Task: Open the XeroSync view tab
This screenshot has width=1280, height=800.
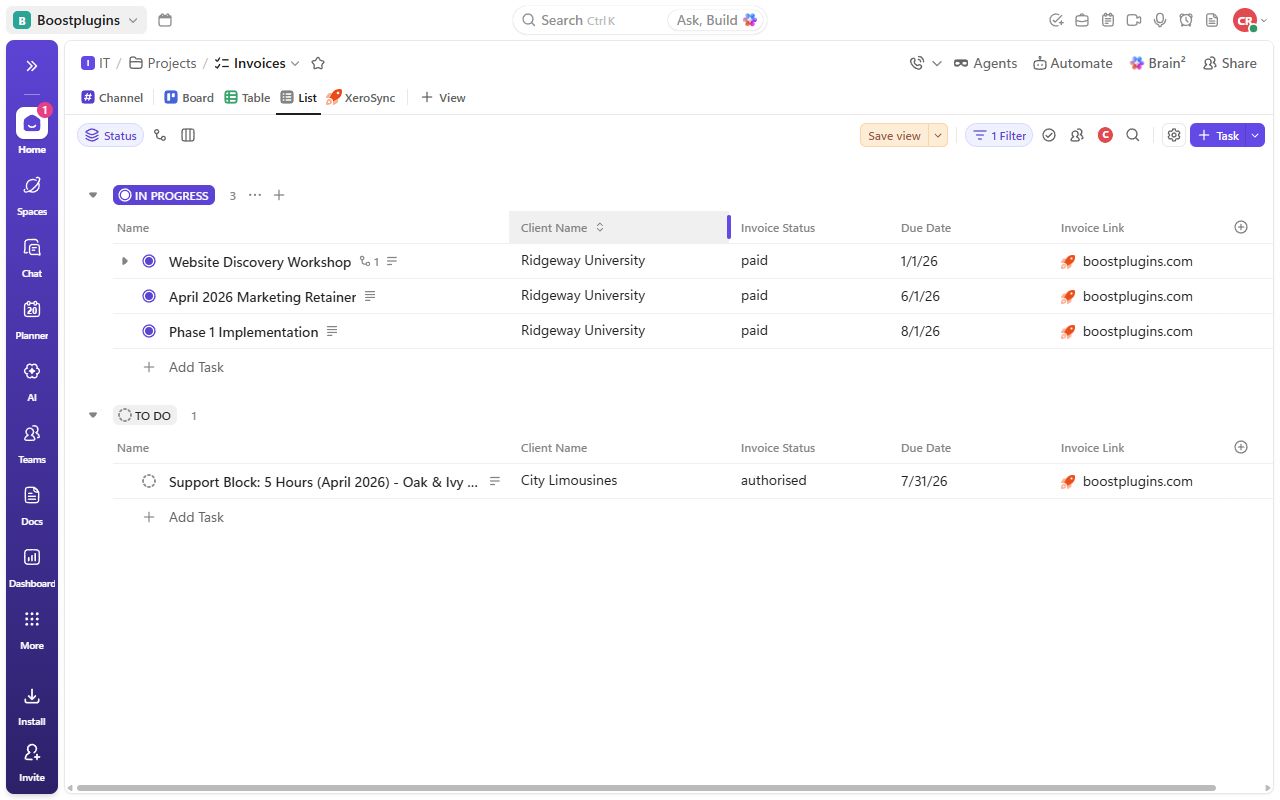Action: [361, 98]
